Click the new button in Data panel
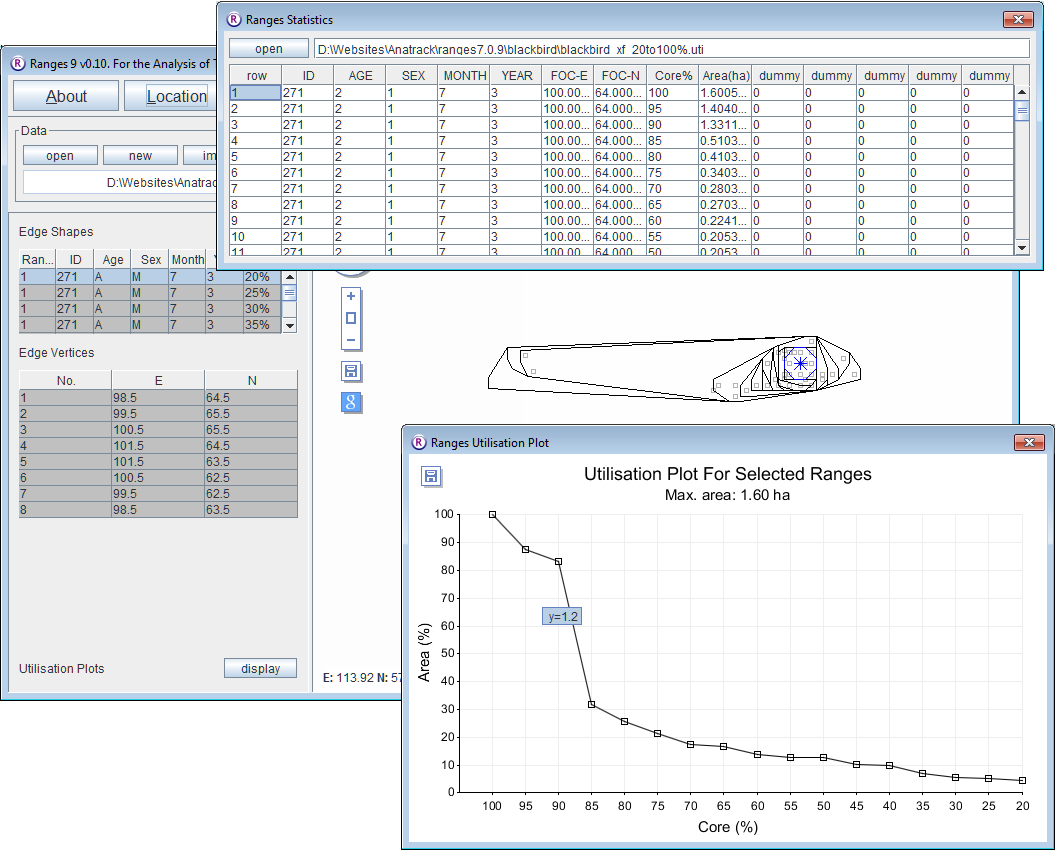1055x850 pixels. click(x=140, y=155)
